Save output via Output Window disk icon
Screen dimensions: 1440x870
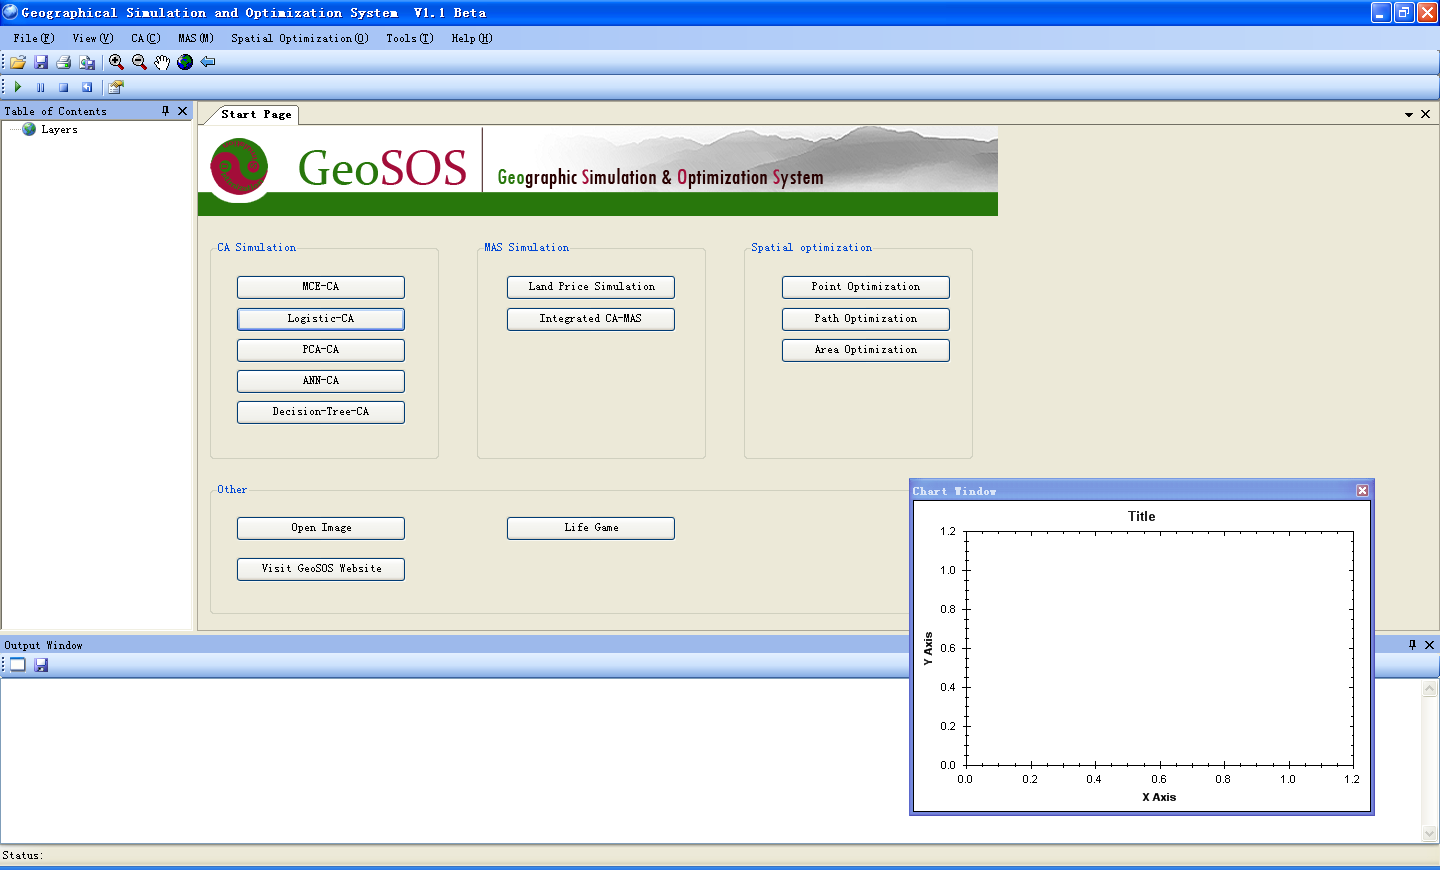tap(41, 664)
